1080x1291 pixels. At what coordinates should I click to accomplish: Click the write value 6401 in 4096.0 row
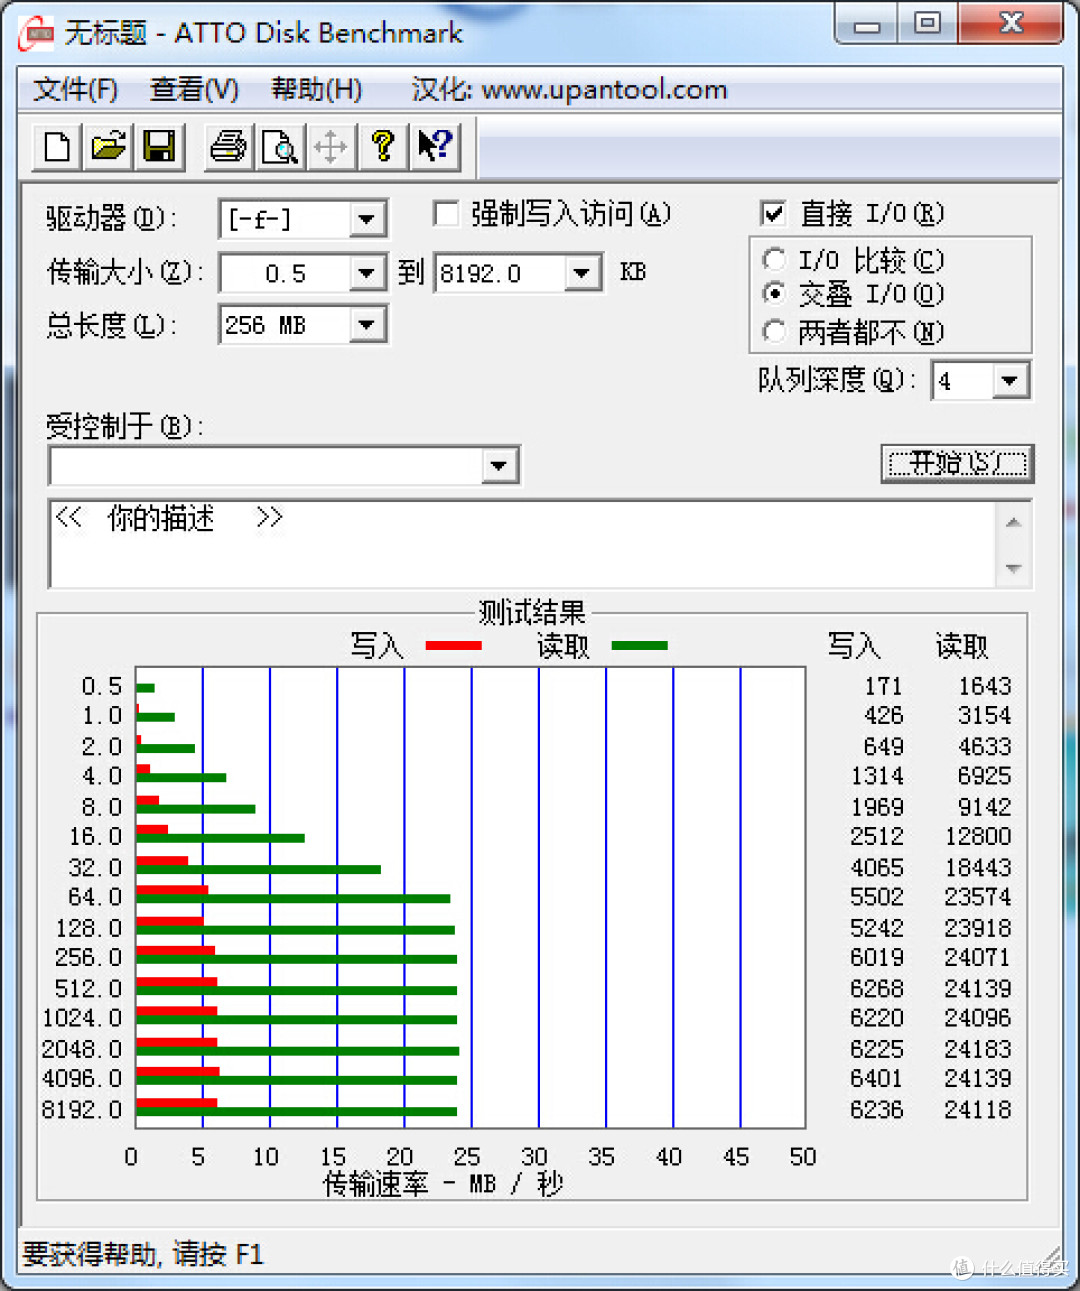[x=876, y=1078]
